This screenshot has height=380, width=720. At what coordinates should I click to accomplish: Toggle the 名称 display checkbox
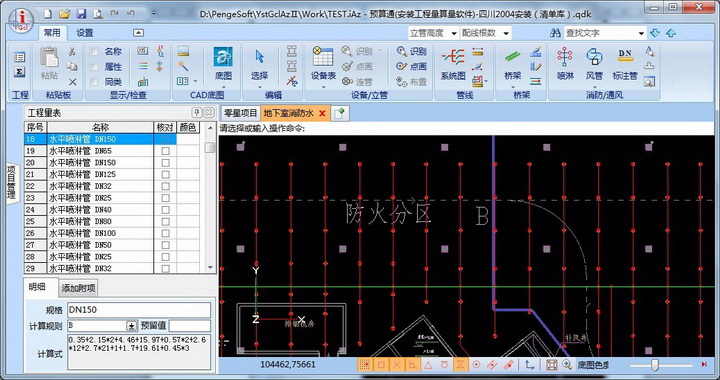click(x=94, y=51)
